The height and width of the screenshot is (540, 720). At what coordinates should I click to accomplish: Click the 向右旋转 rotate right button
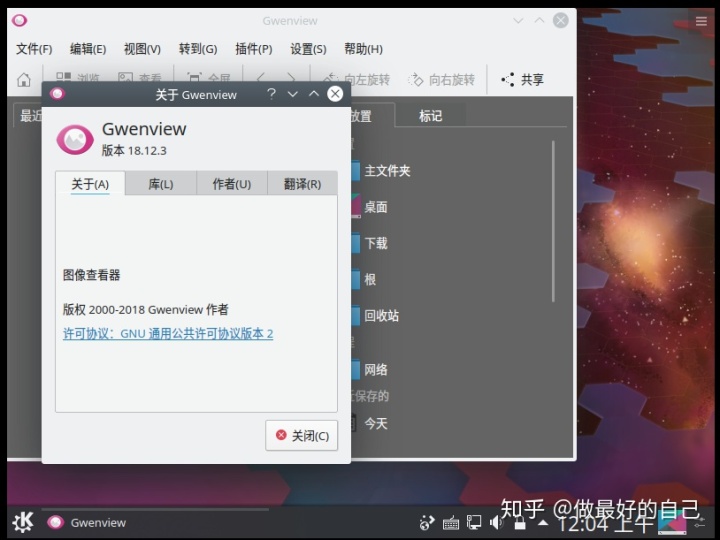(441, 79)
